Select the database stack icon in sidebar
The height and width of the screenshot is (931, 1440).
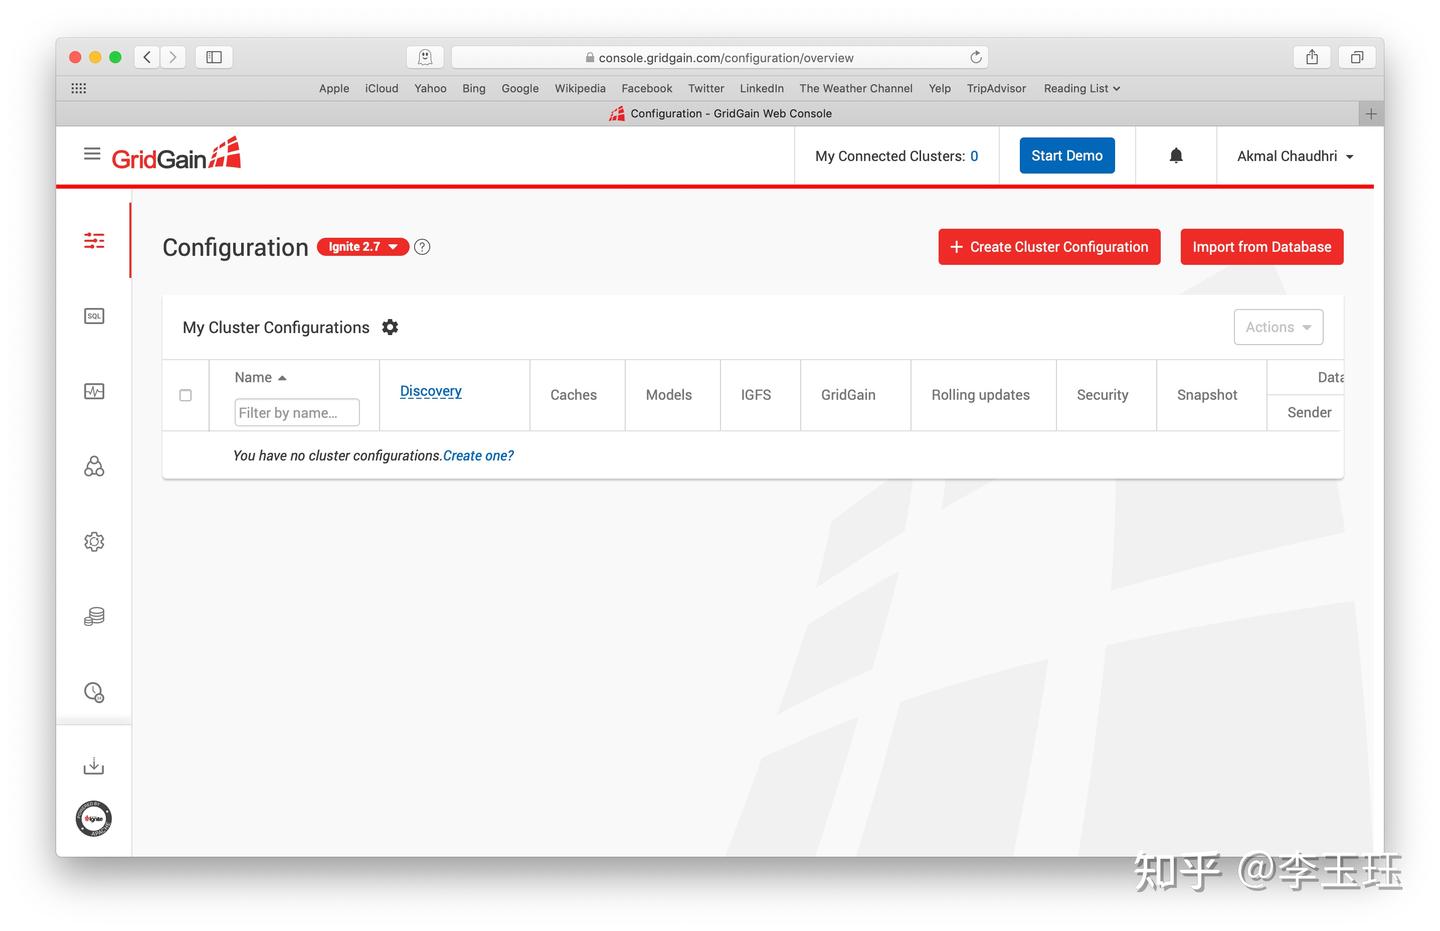click(x=93, y=616)
